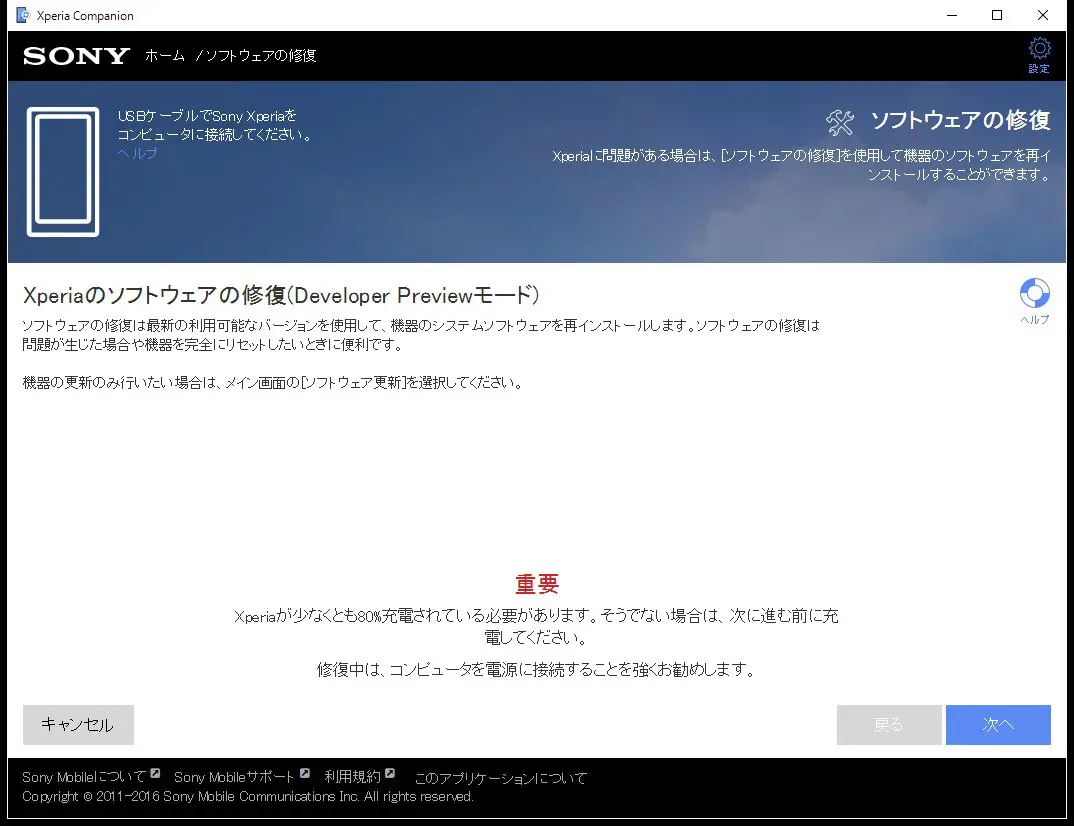This screenshot has height=826, width=1074.
Task: Open Sony Mobileについて footer link
Action: pyautogui.click(x=84, y=777)
